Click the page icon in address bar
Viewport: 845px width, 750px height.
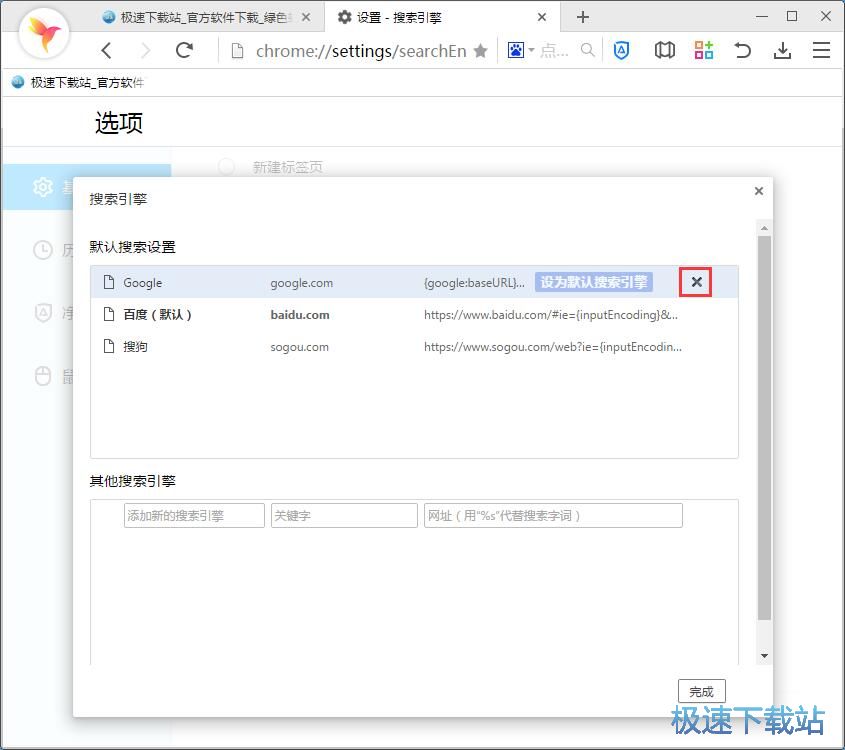pyautogui.click(x=237, y=51)
